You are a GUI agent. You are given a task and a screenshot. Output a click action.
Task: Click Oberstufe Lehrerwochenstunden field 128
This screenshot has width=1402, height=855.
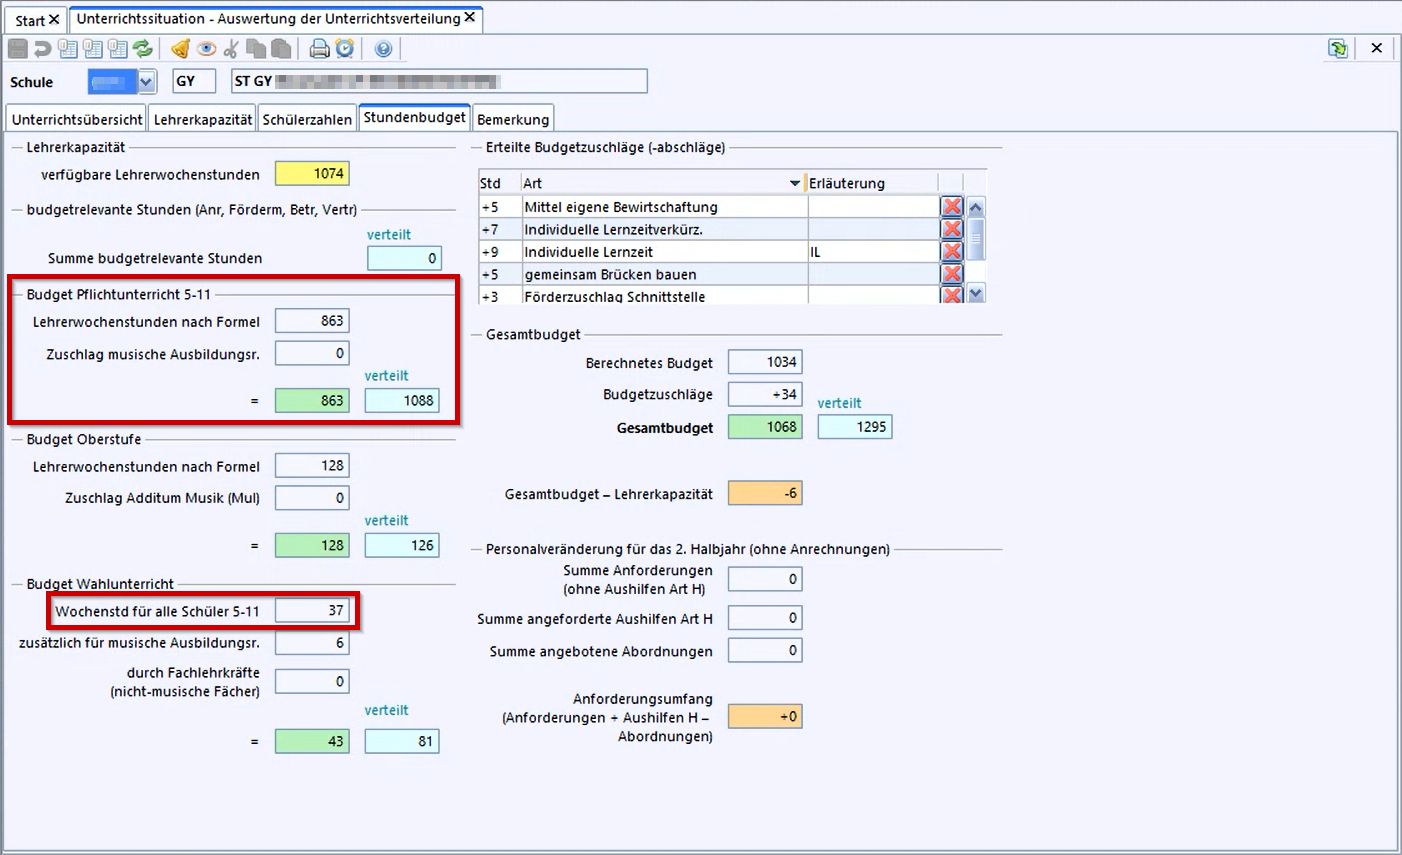312,465
